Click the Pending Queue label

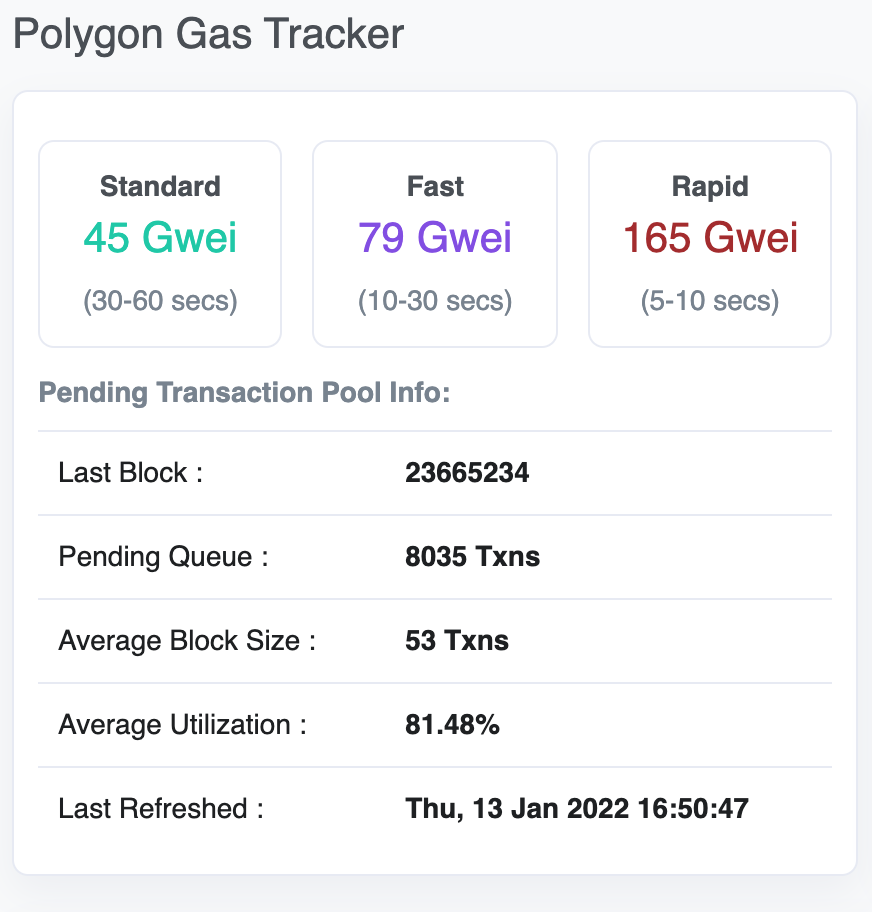(163, 557)
